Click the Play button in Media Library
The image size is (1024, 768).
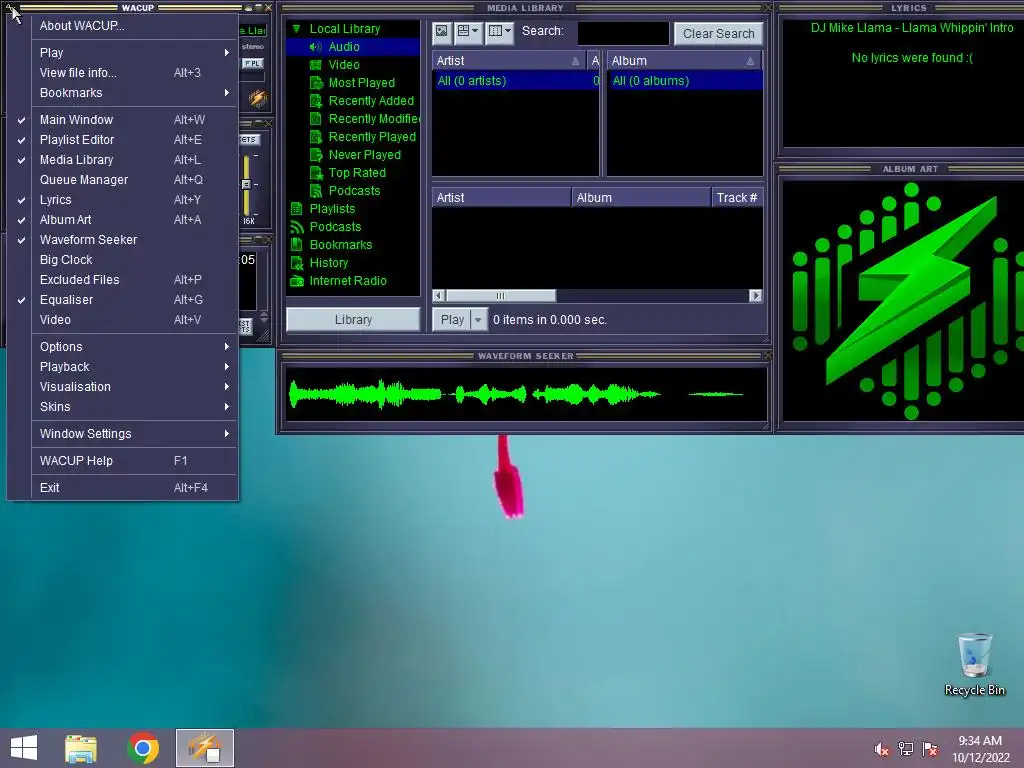(x=452, y=320)
